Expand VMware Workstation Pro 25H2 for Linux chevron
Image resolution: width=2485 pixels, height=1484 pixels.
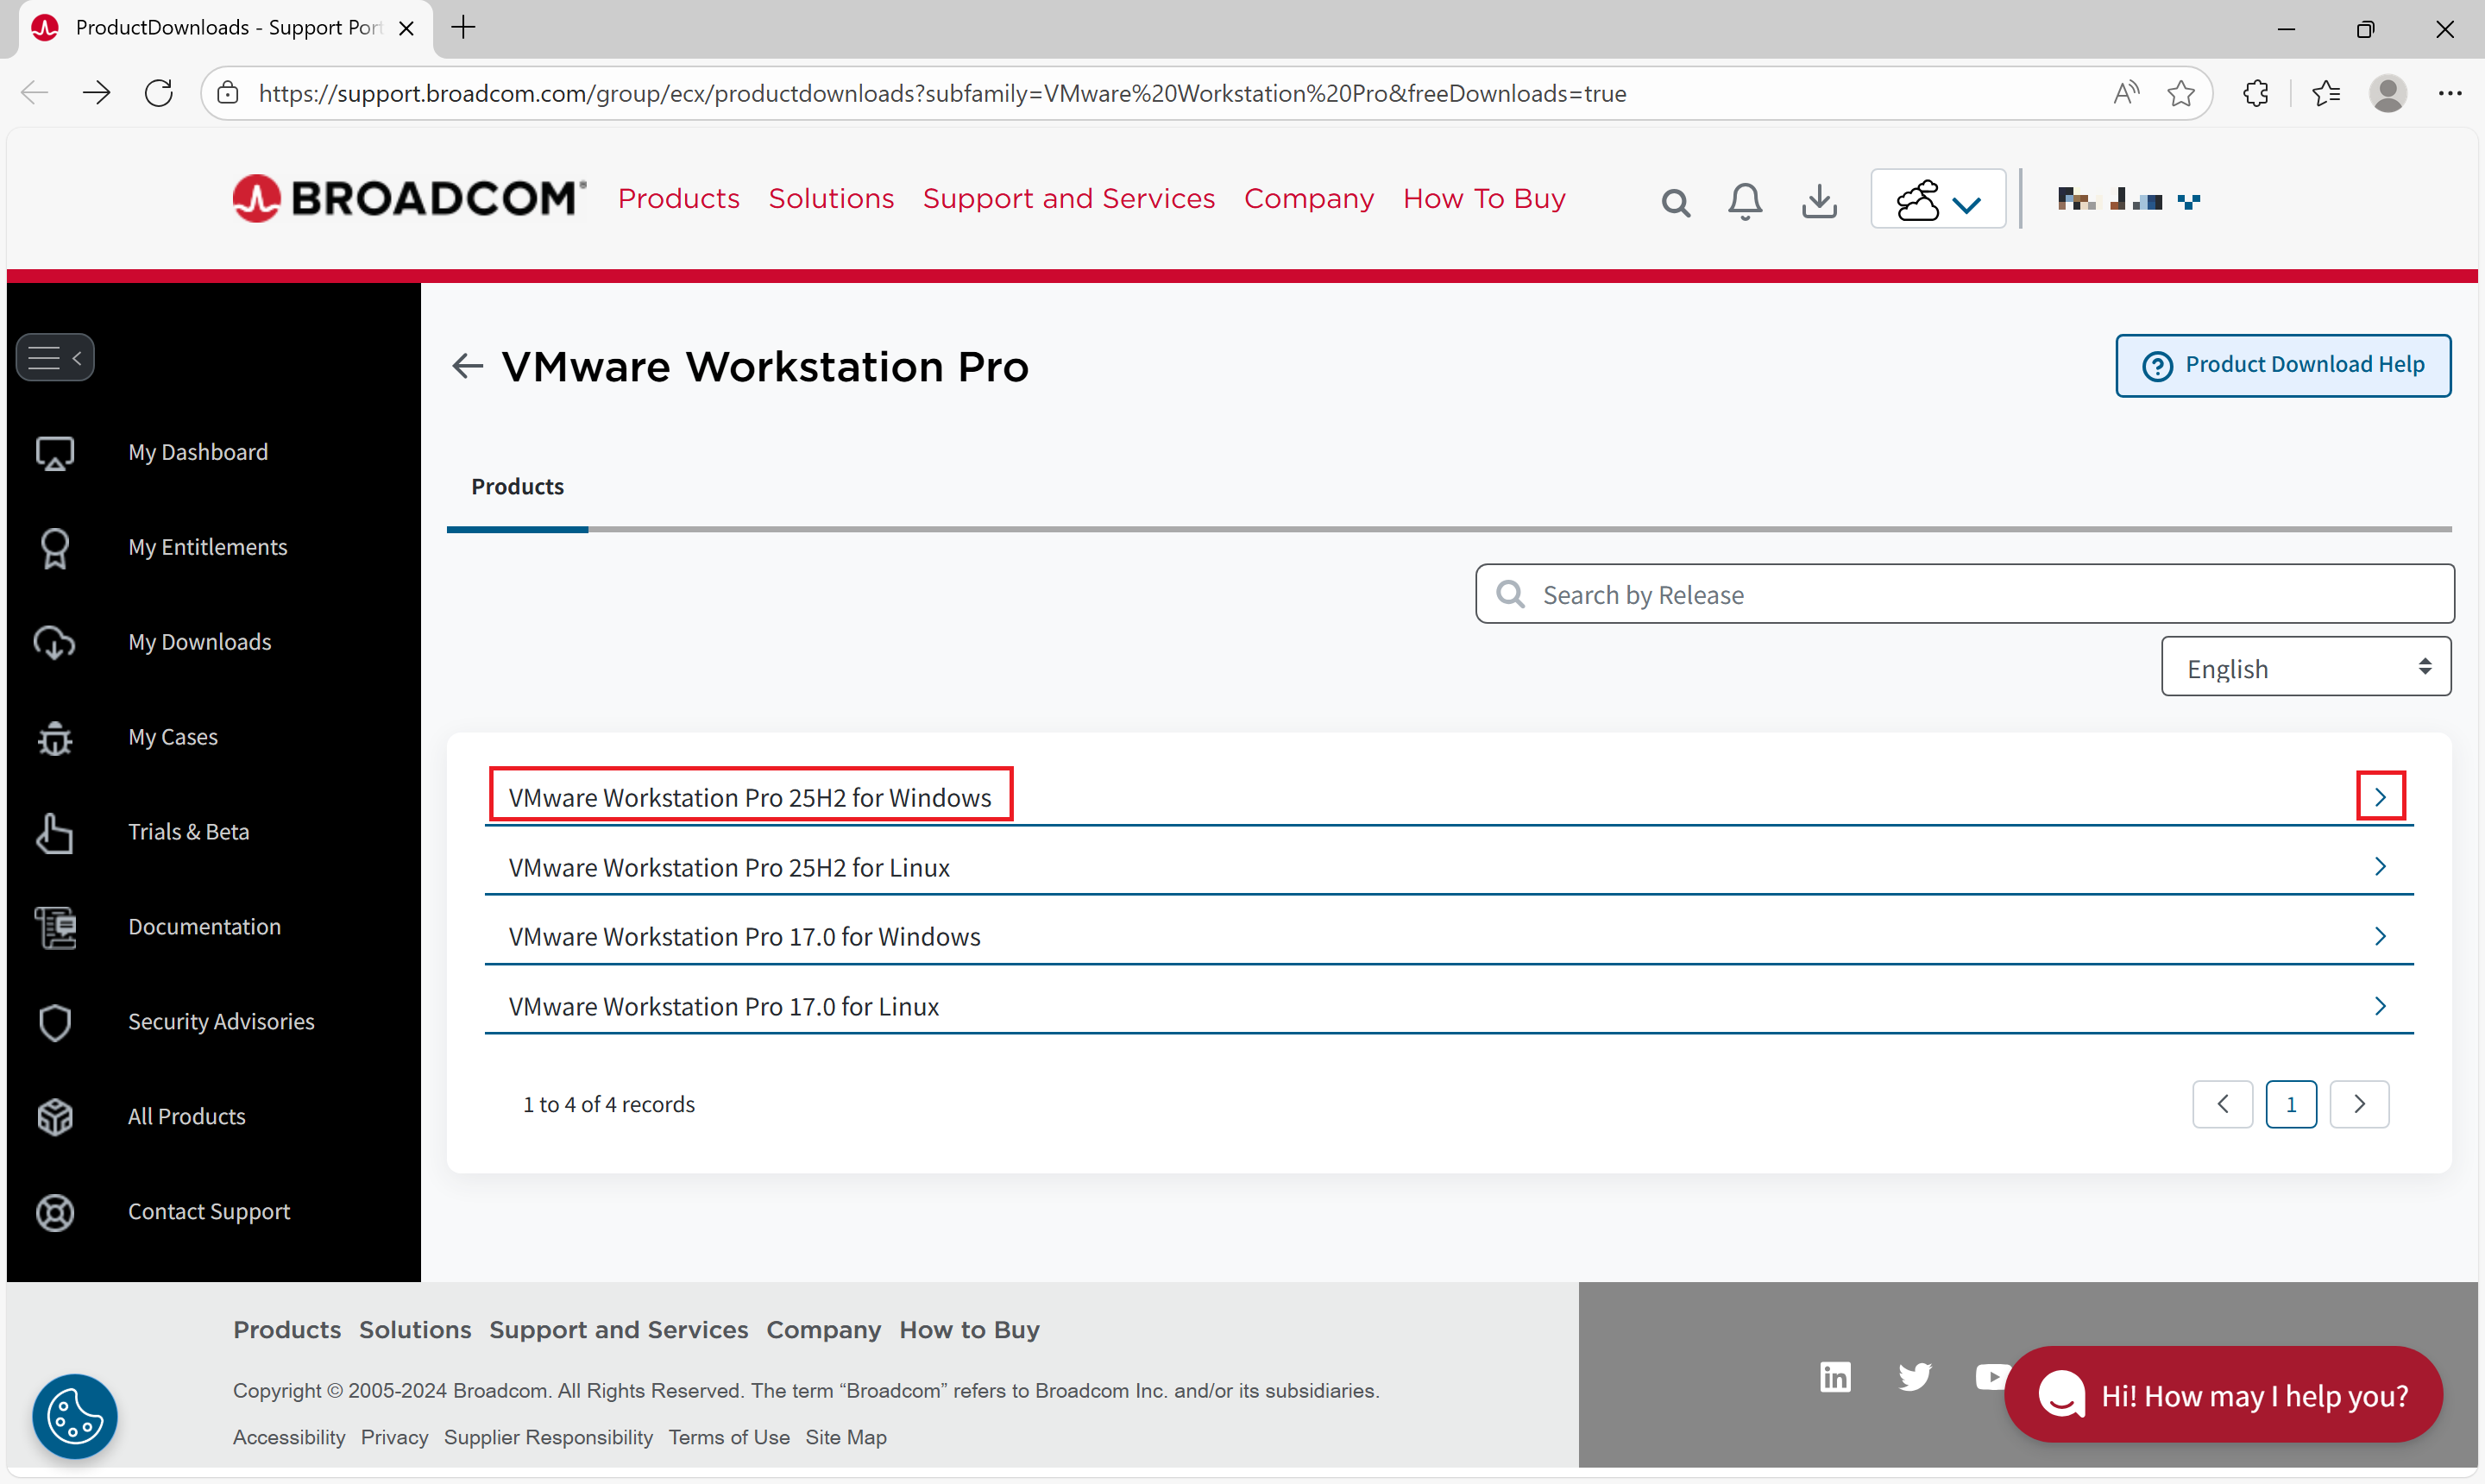[2380, 867]
